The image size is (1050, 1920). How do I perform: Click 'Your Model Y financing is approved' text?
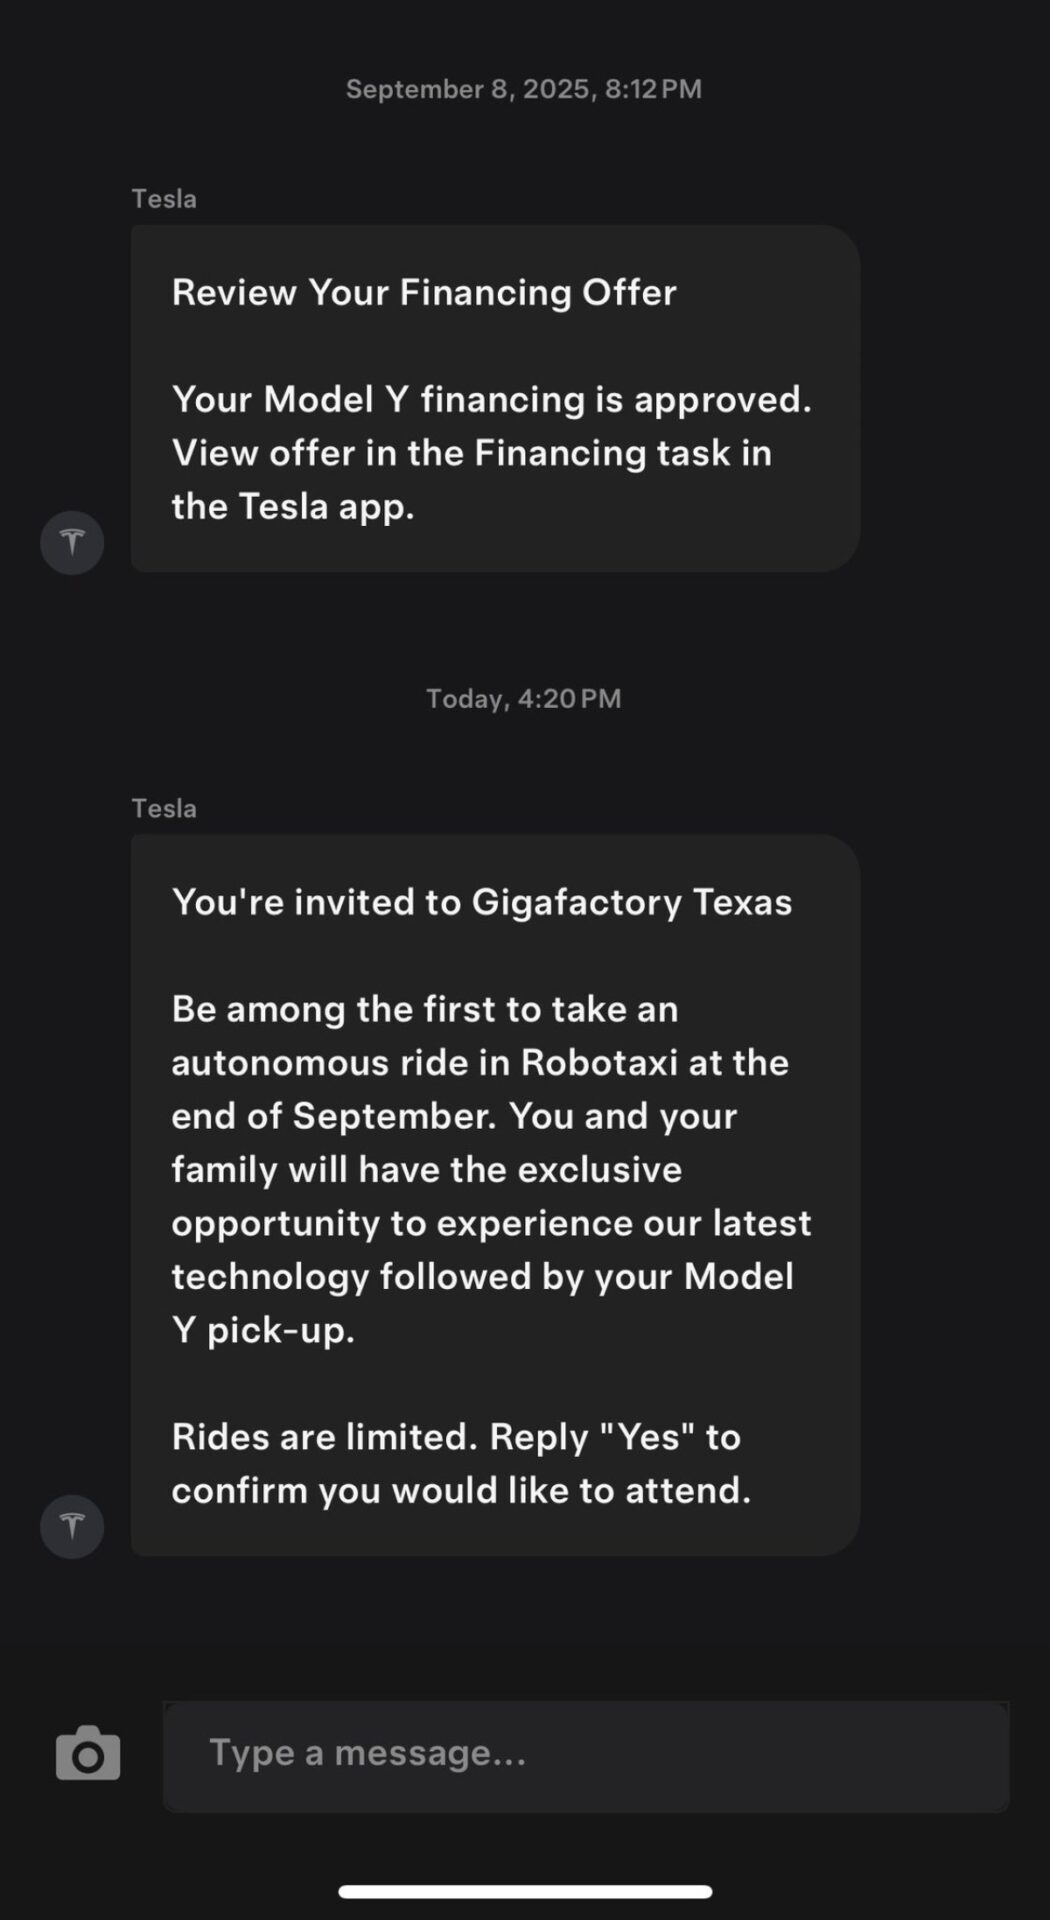click(x=491, y=399)
